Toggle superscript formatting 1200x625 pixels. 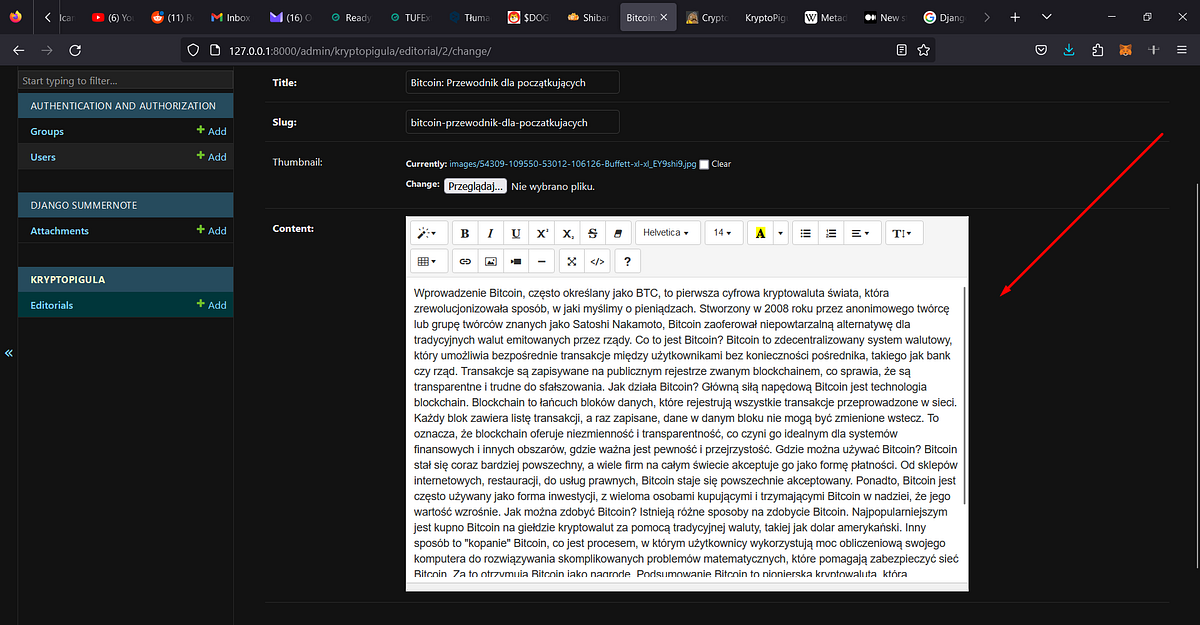click(541, 233)
